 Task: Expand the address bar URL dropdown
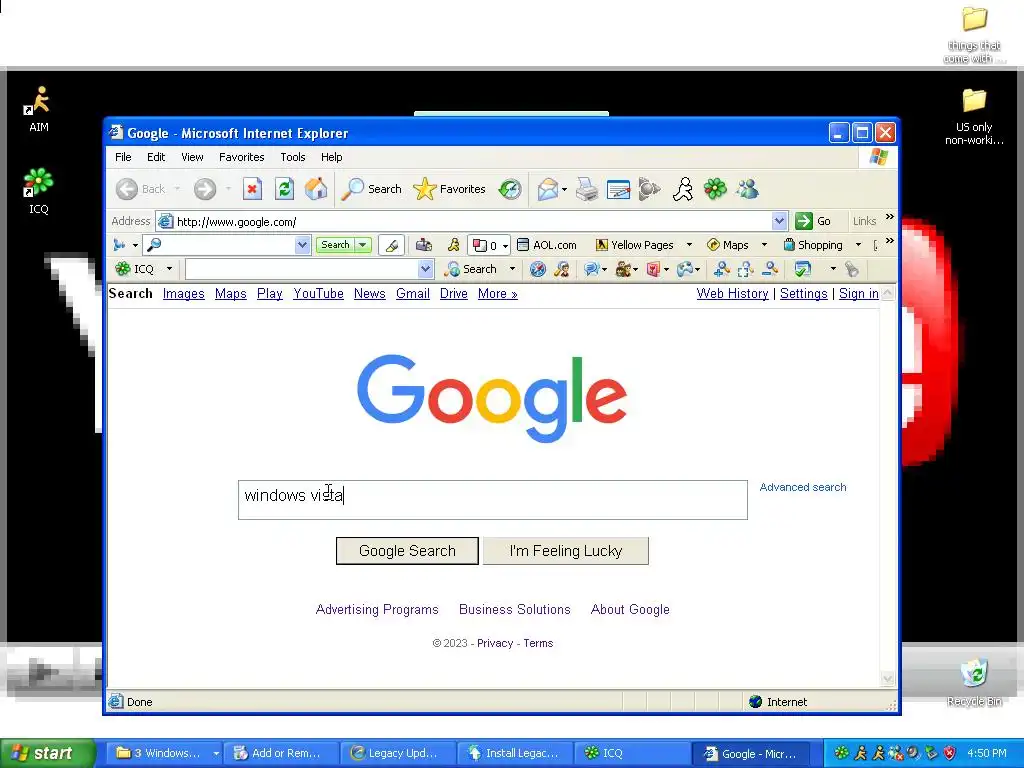coord(779,221)
